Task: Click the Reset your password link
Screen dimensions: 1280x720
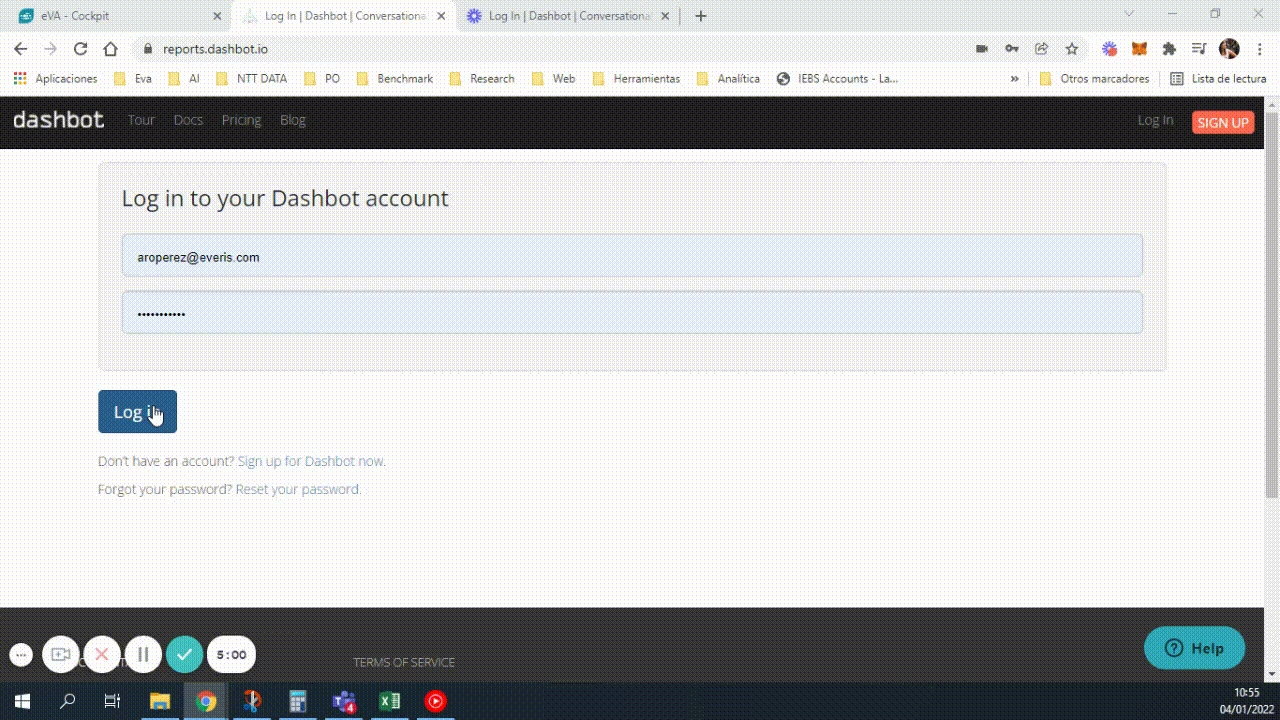Action: click(298, 490)
